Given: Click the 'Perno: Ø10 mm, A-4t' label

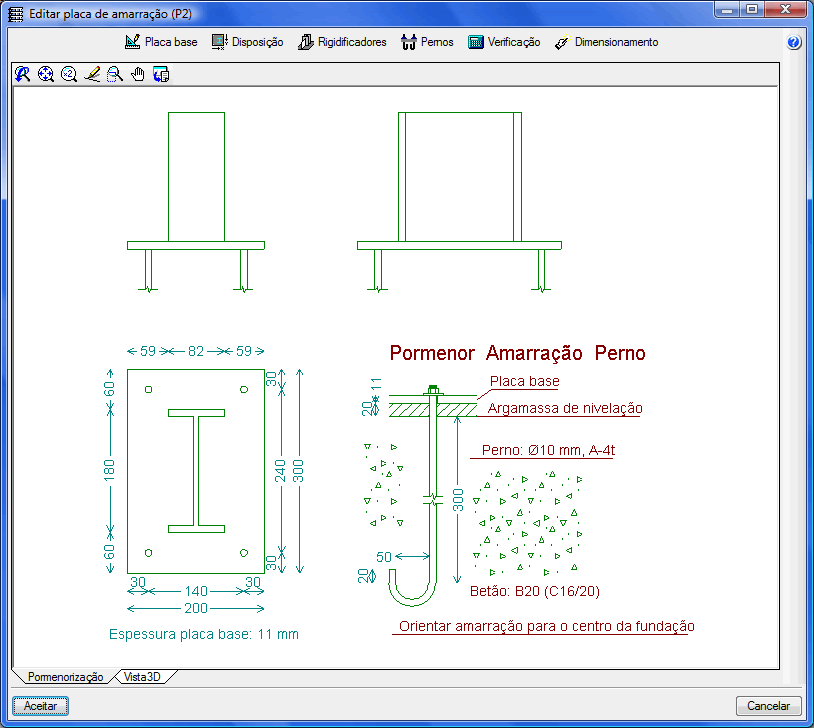Looking at the screenshot, I should [x=548, y=450].
